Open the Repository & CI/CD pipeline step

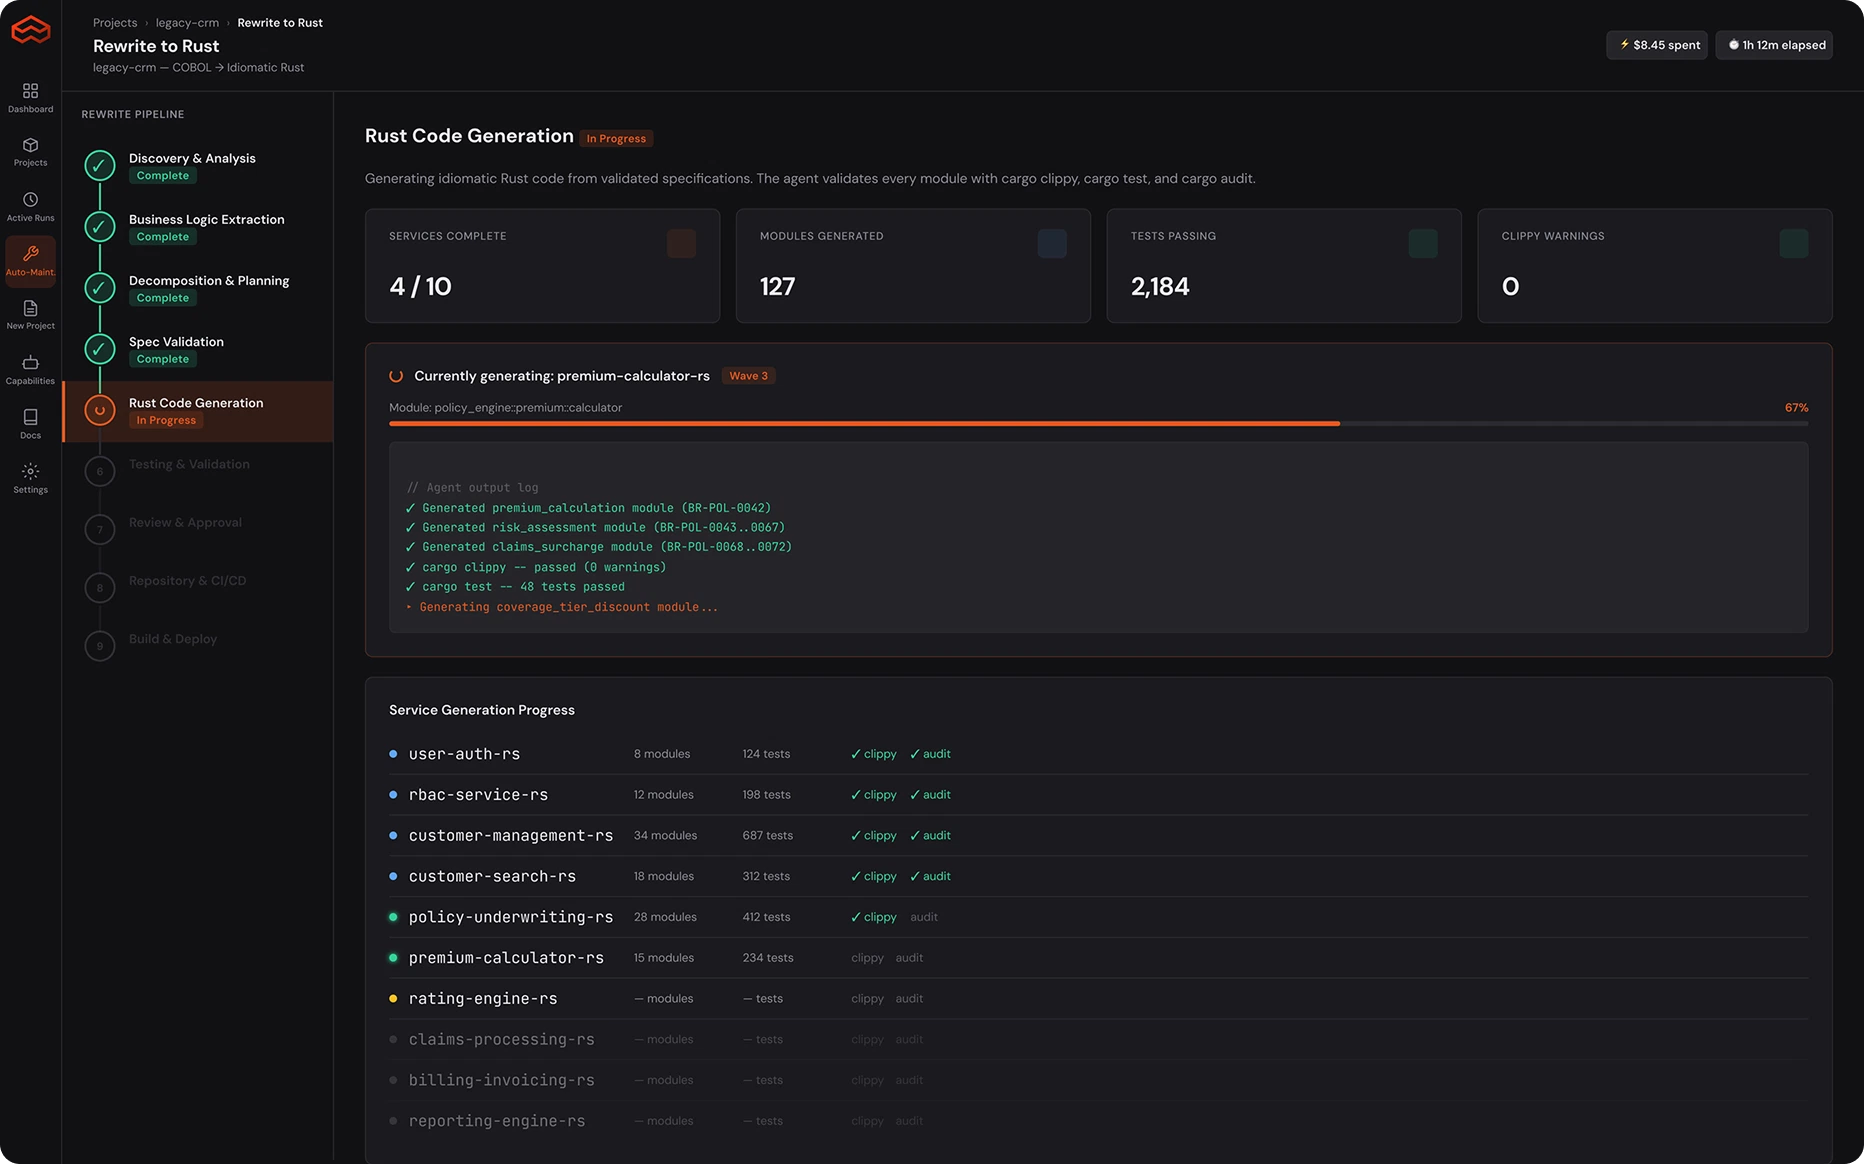198,587
